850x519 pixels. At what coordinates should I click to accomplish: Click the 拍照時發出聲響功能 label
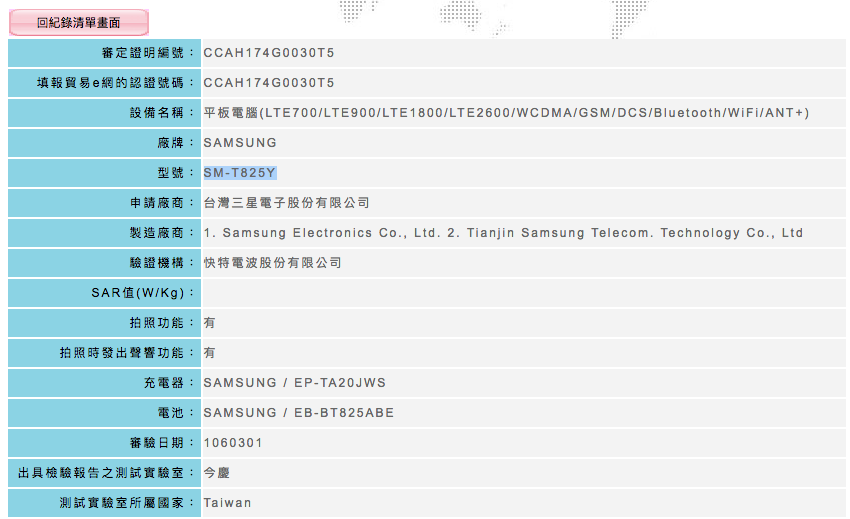[127, 353]
